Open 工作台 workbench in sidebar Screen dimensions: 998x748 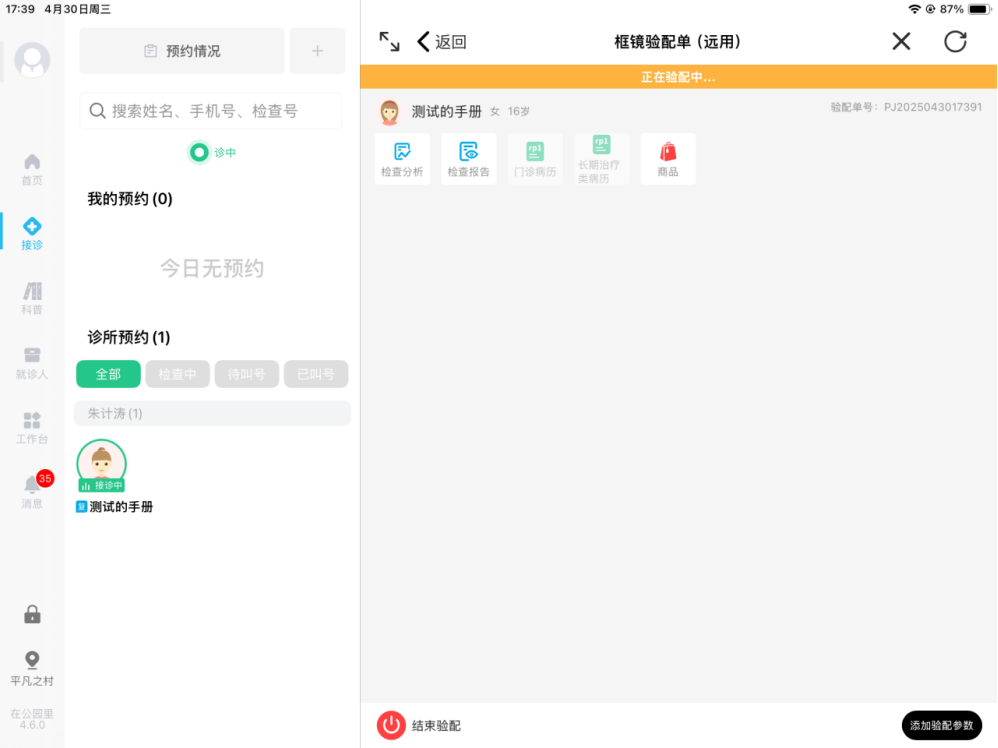coord(32,427)
